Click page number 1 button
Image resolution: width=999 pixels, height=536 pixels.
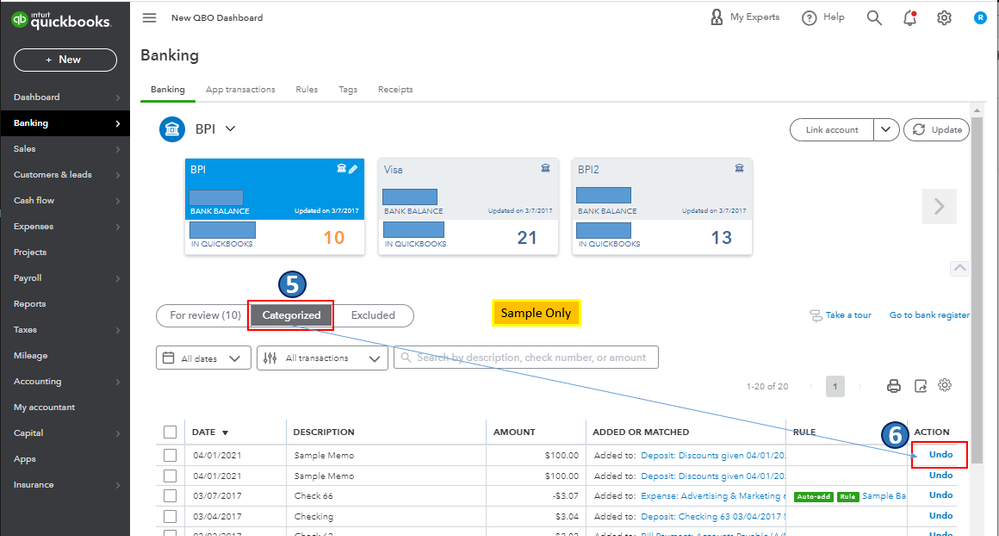point(835,386)
